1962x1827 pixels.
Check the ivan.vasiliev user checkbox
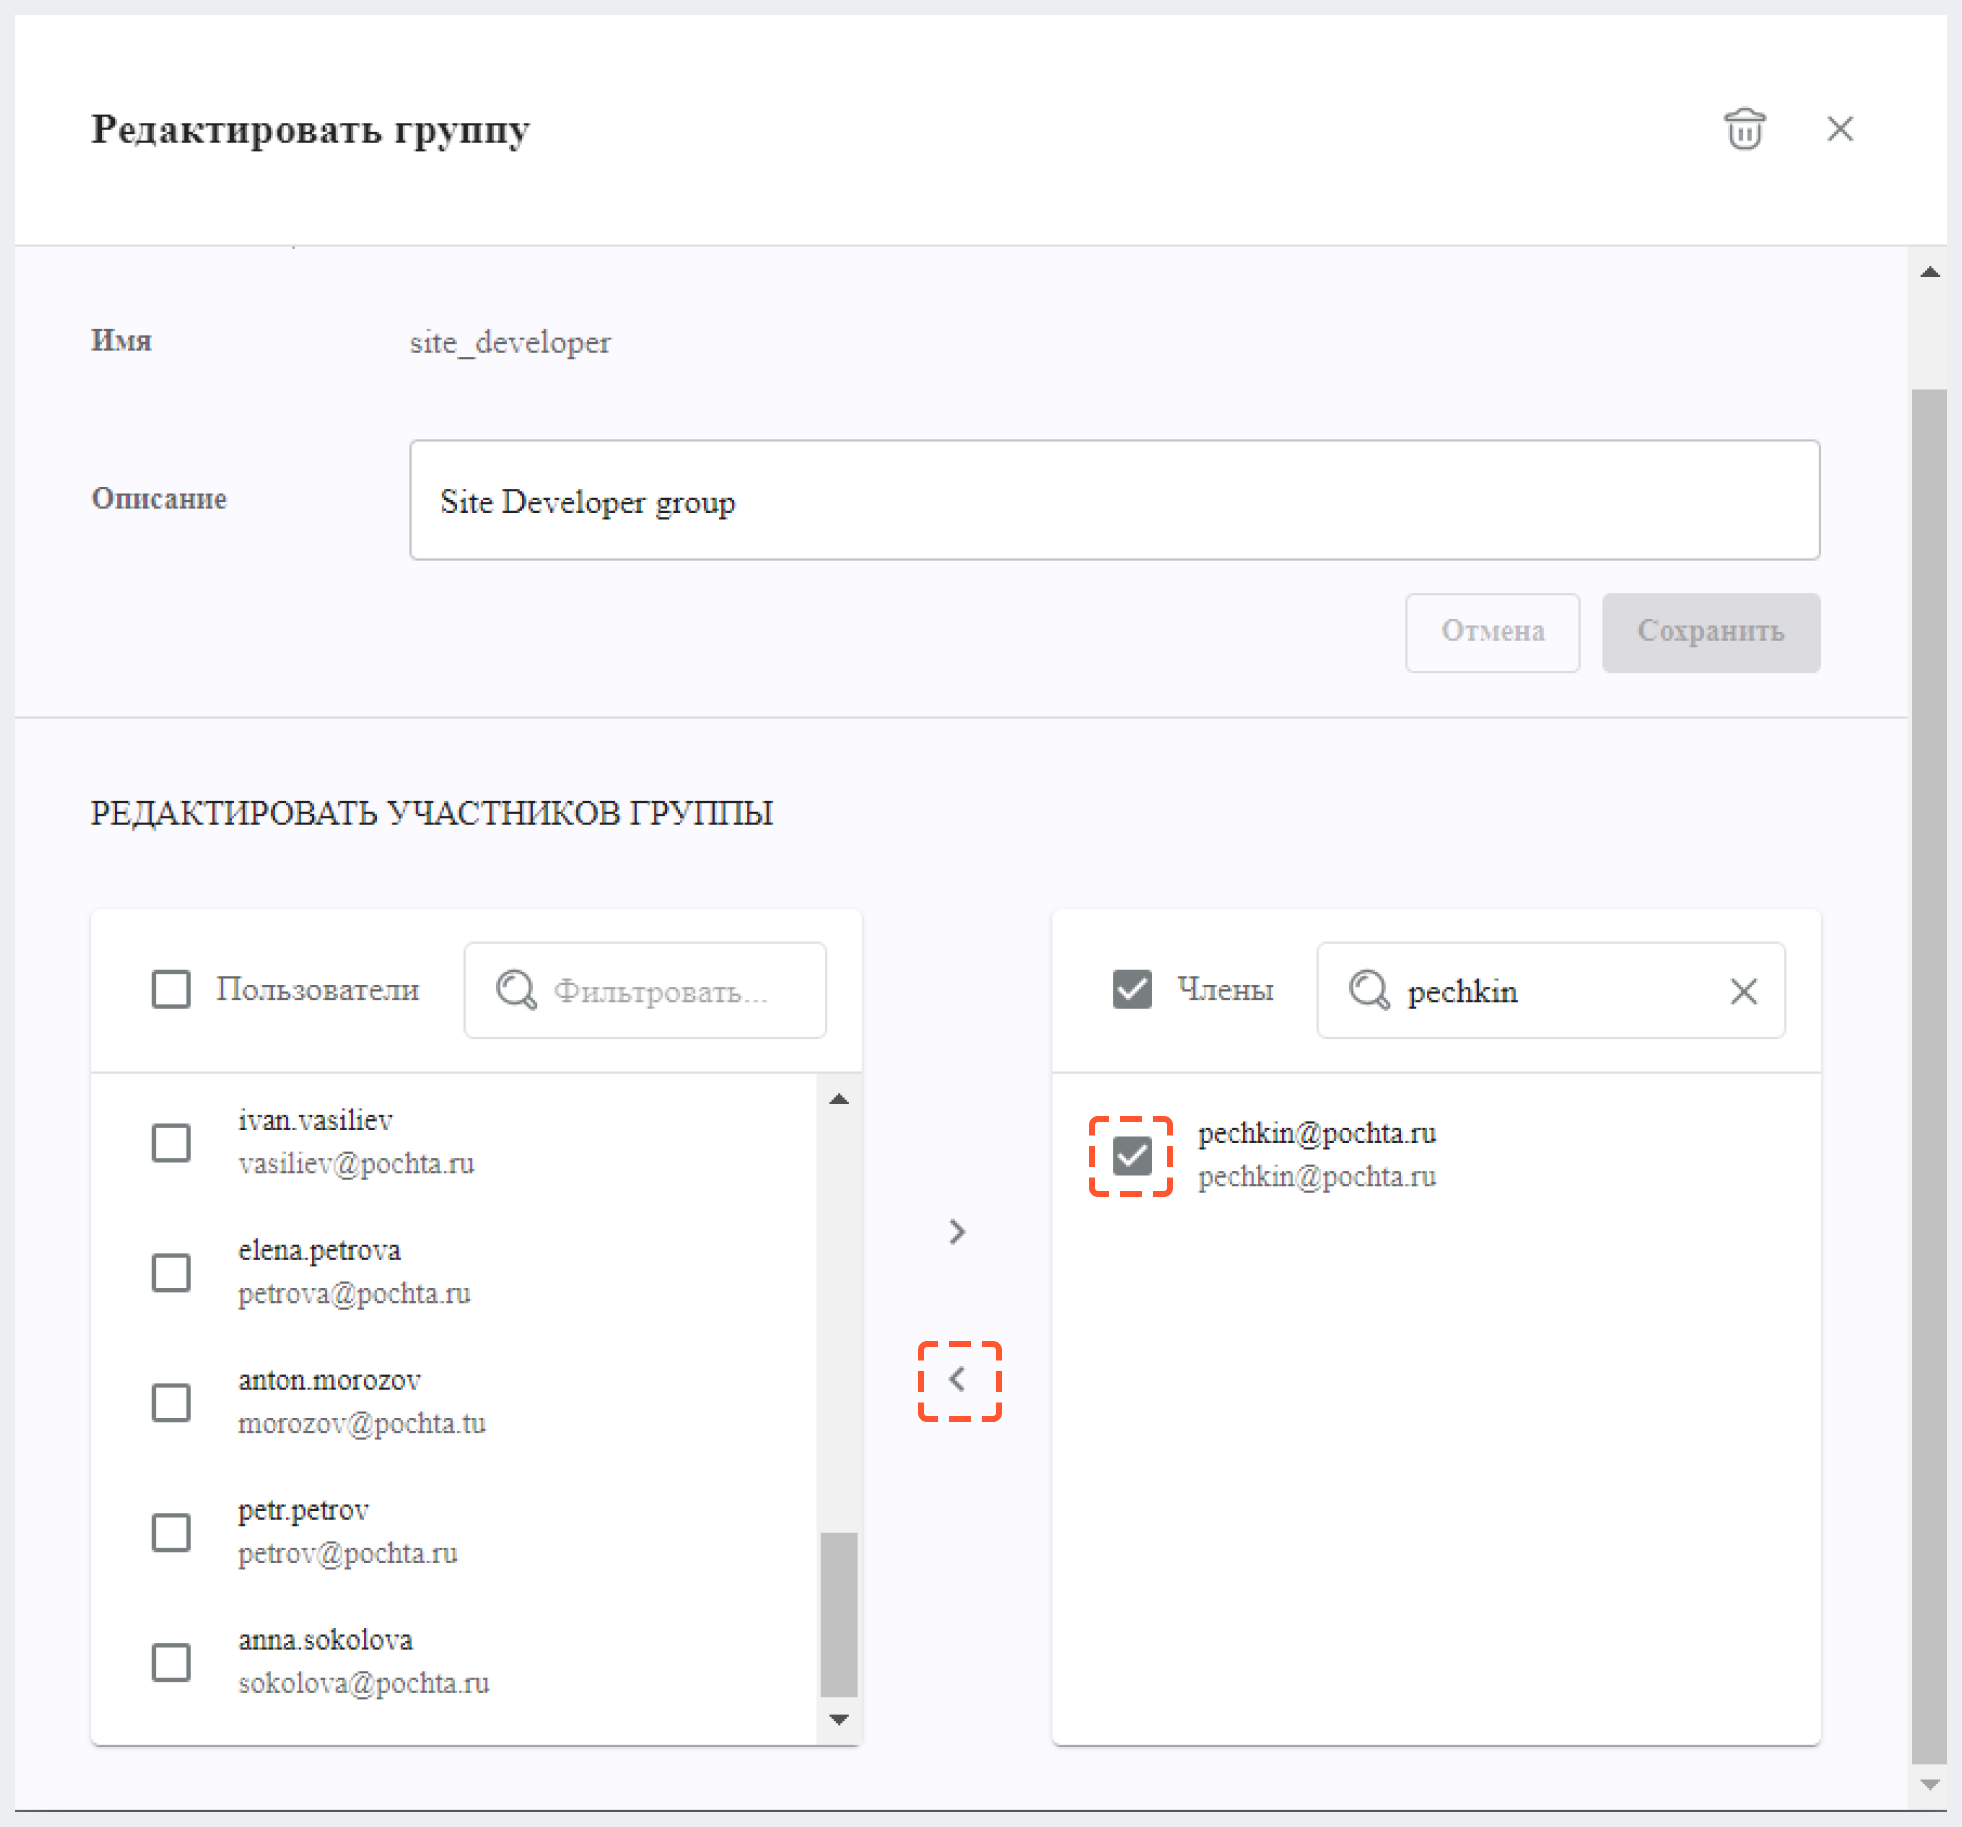[x=171, y=1142]
